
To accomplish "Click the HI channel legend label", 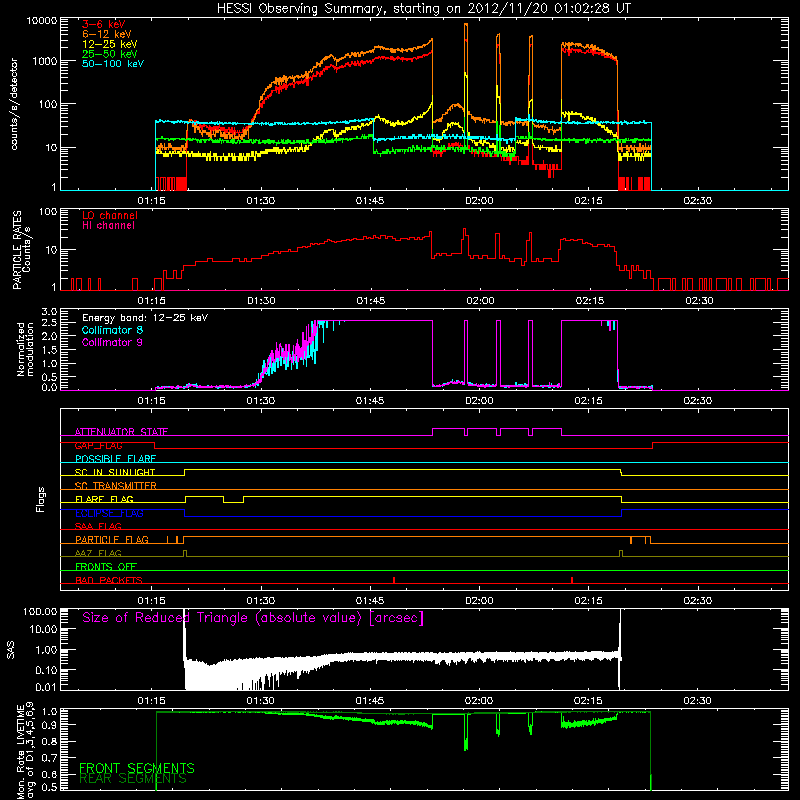I will coord(108,225).
